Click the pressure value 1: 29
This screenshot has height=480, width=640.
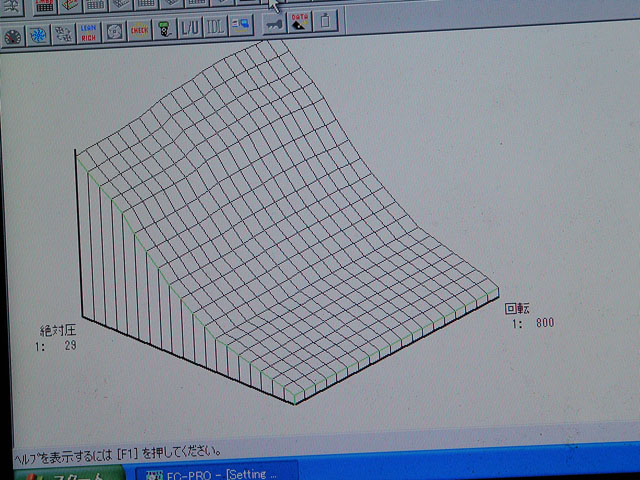(56, 346)
